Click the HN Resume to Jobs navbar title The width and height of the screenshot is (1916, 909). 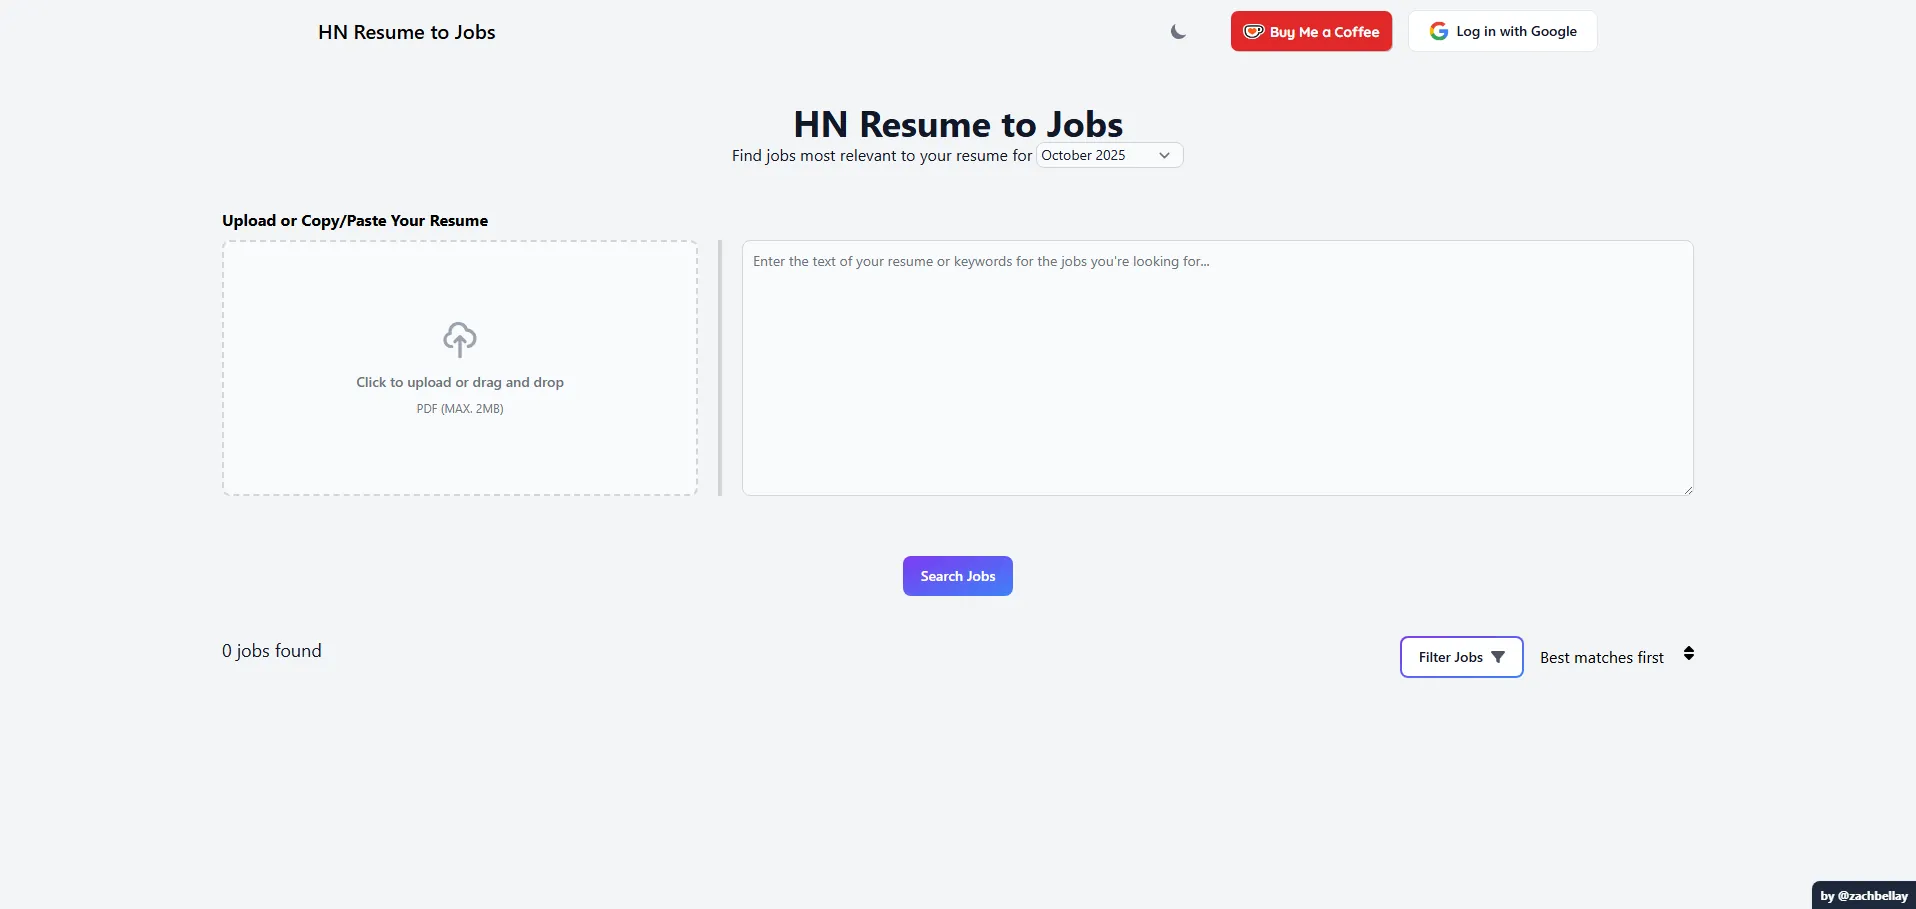coord(407,32)
